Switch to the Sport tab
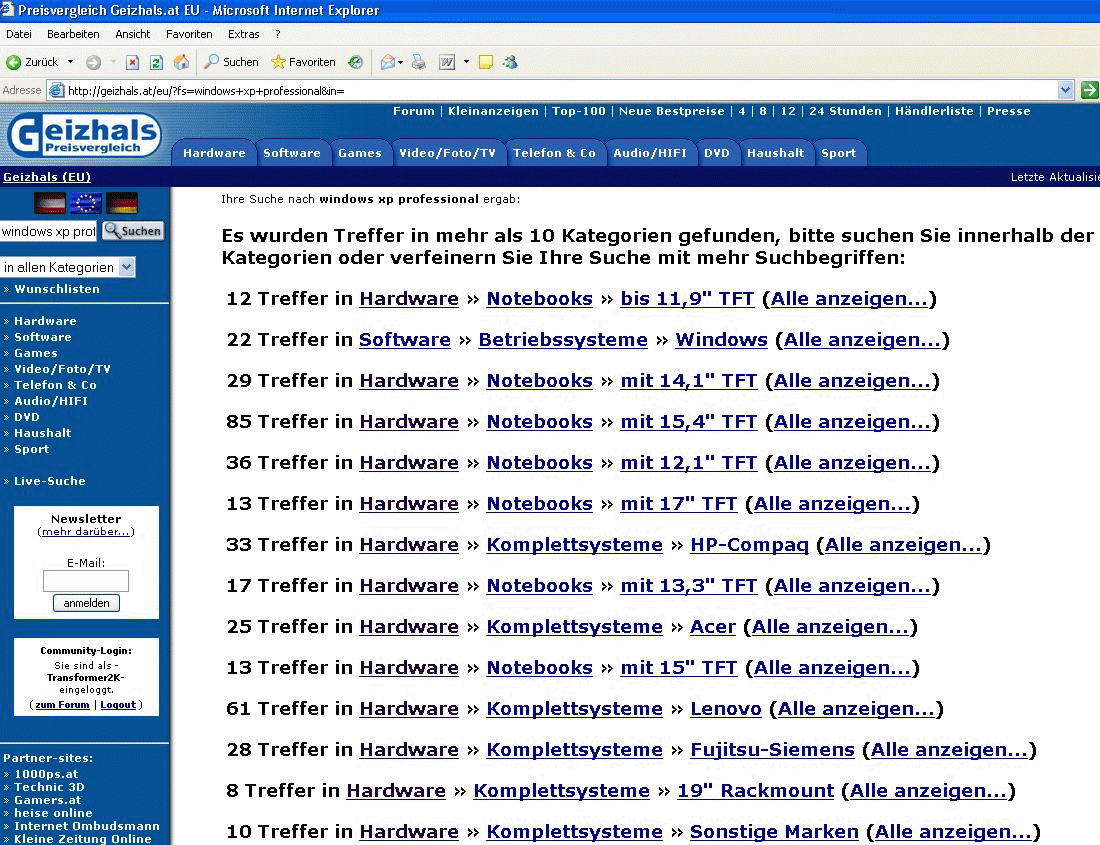The image size is (1100, 845). tap(838, 153)
